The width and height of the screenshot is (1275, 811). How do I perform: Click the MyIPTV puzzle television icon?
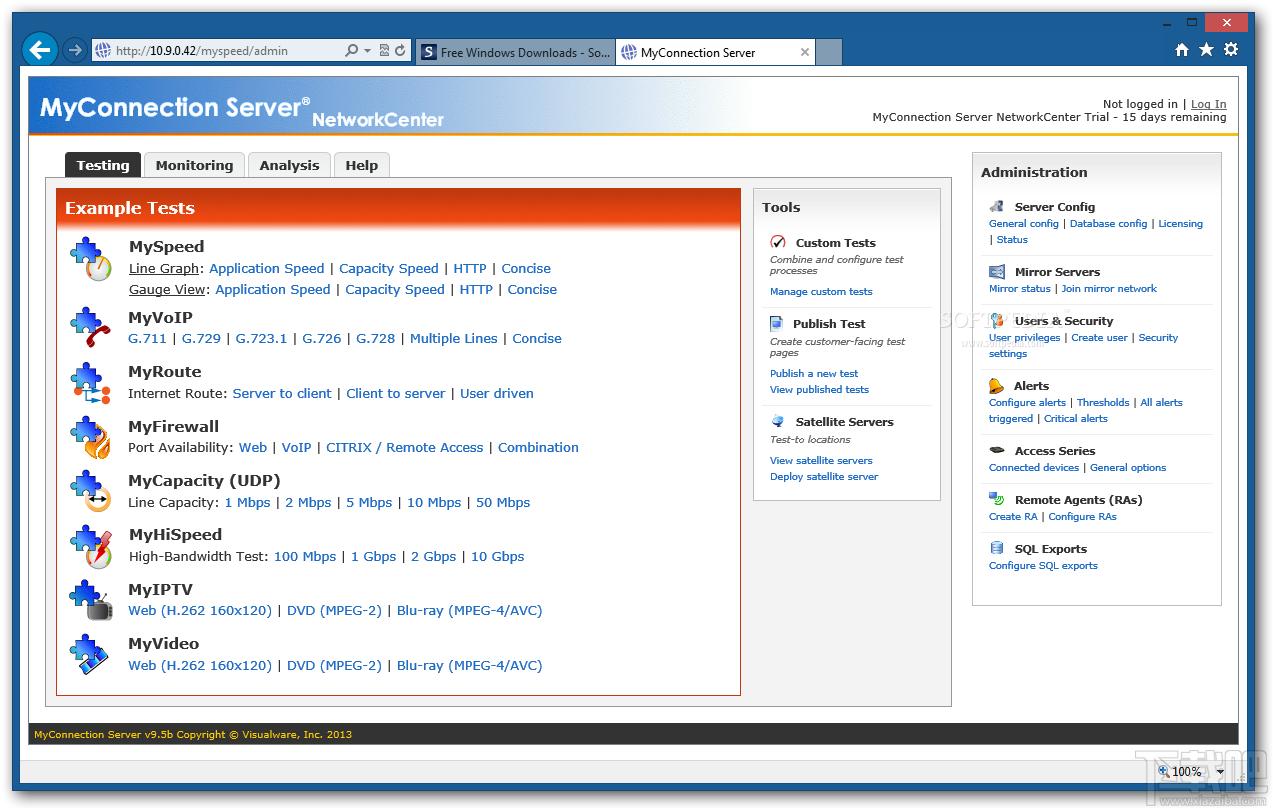tap(90, 600)
